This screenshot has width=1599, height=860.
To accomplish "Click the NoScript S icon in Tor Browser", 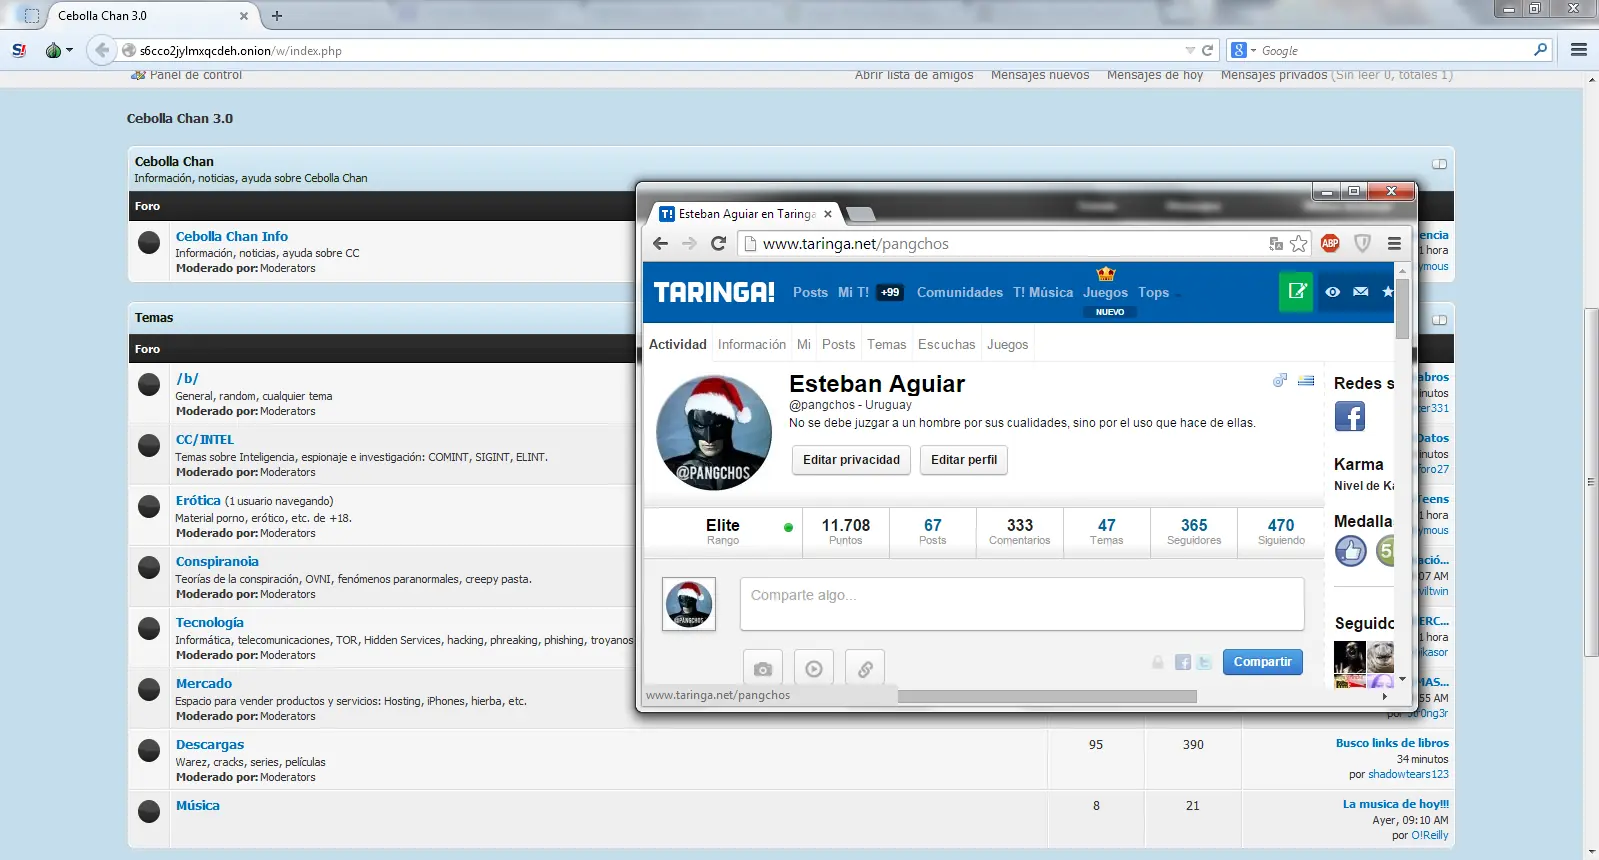I will coord(19,50).
